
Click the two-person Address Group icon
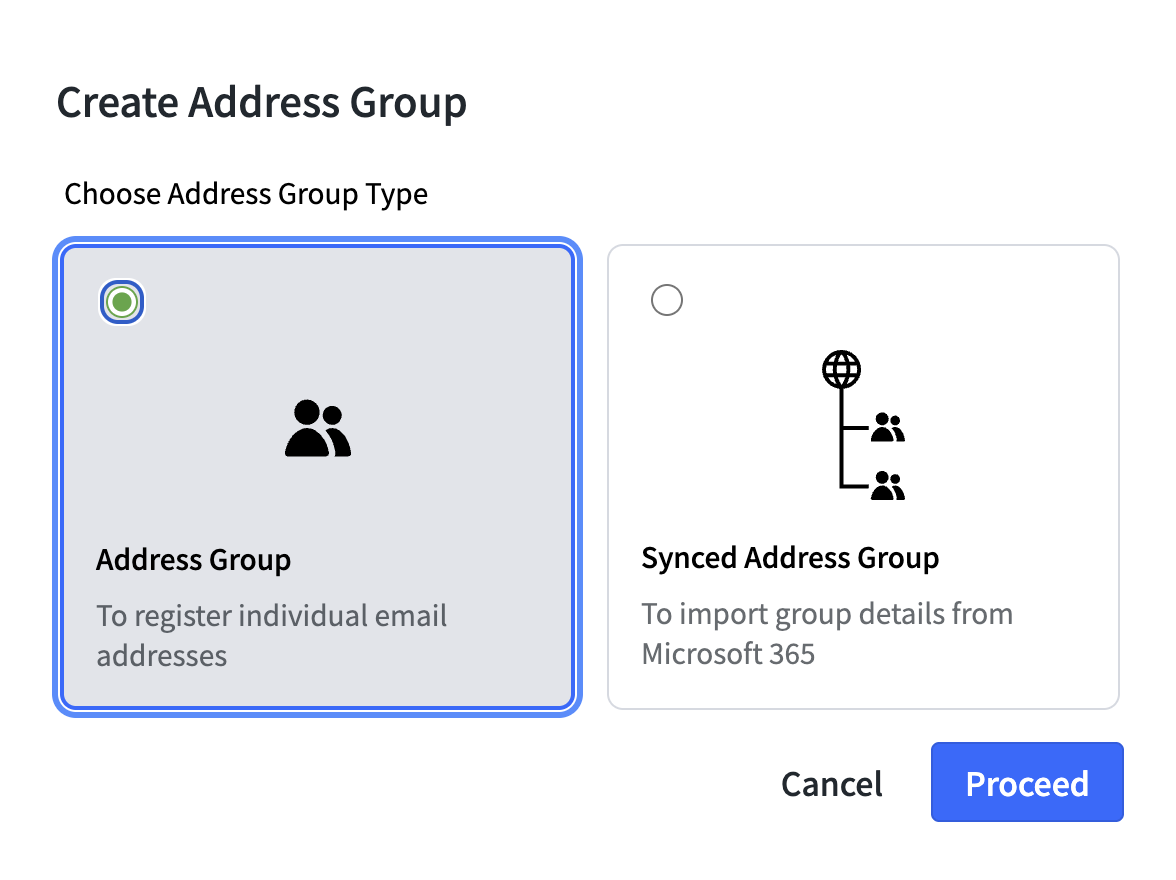coord(318,428)
